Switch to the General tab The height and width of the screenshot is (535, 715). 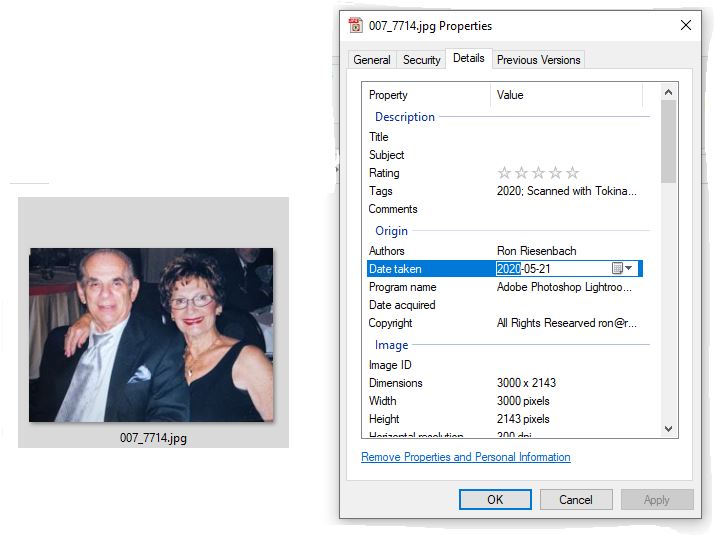click(372, 60)
